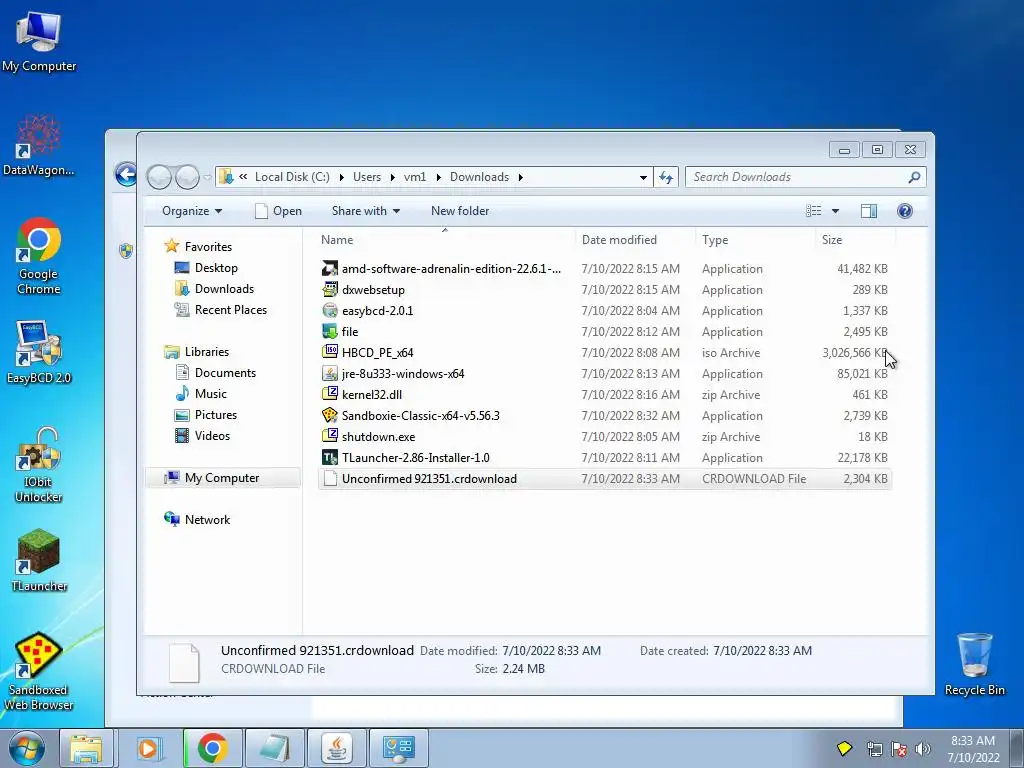Select the easybcd-2.0.1 file
The image size is (1024, 768).
pos(605,310)
